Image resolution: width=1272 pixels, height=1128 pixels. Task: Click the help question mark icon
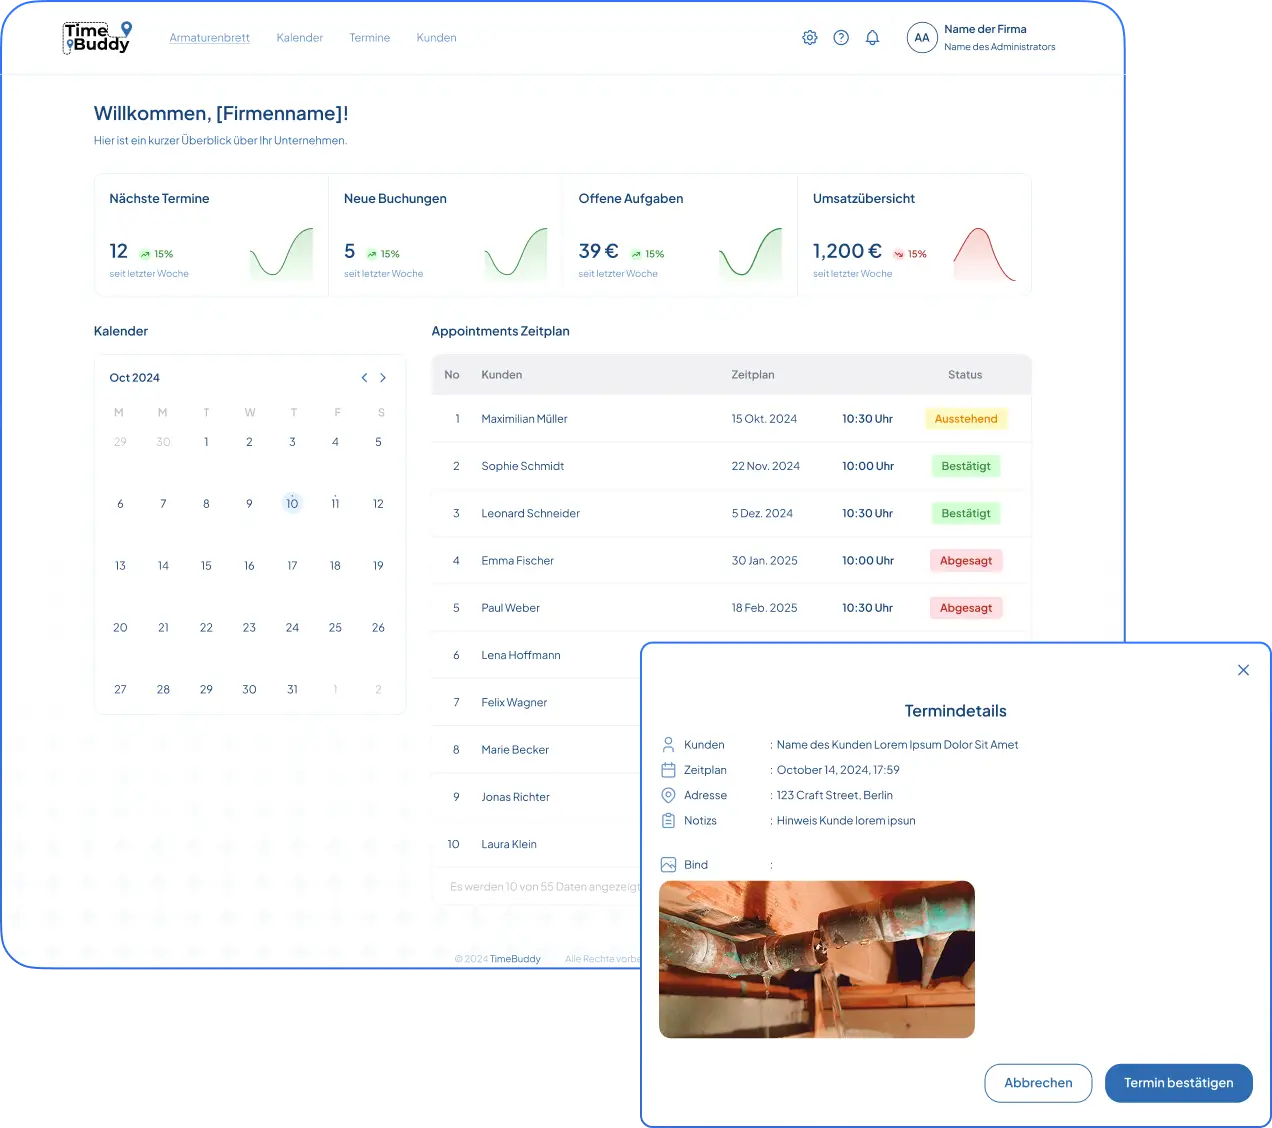pyautogui.click(x=841, y=38)
